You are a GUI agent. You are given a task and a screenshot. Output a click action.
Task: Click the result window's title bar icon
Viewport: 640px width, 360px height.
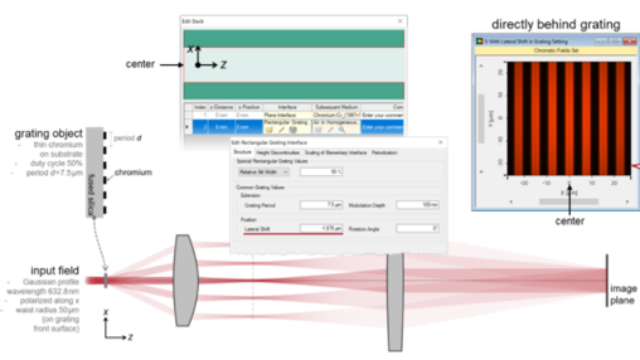pos(480,41)
